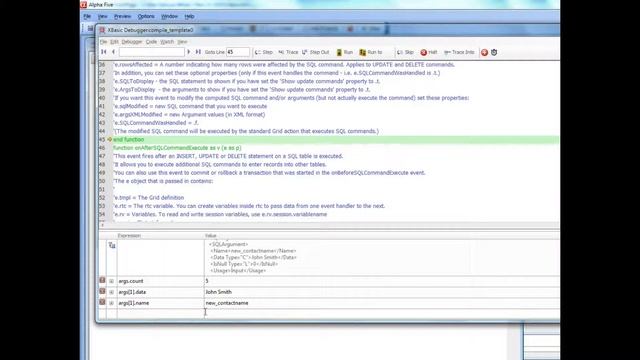Jump to last item using the last-record arrow
The image size is (640, 360).
pyautogui.click(x=198, y=52)
